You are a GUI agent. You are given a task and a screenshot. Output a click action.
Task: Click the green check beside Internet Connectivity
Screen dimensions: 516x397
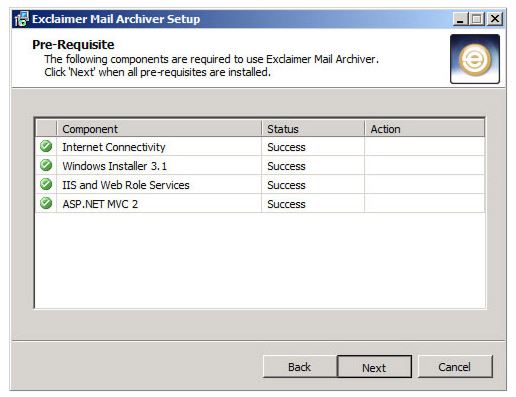tap(46, 146)
